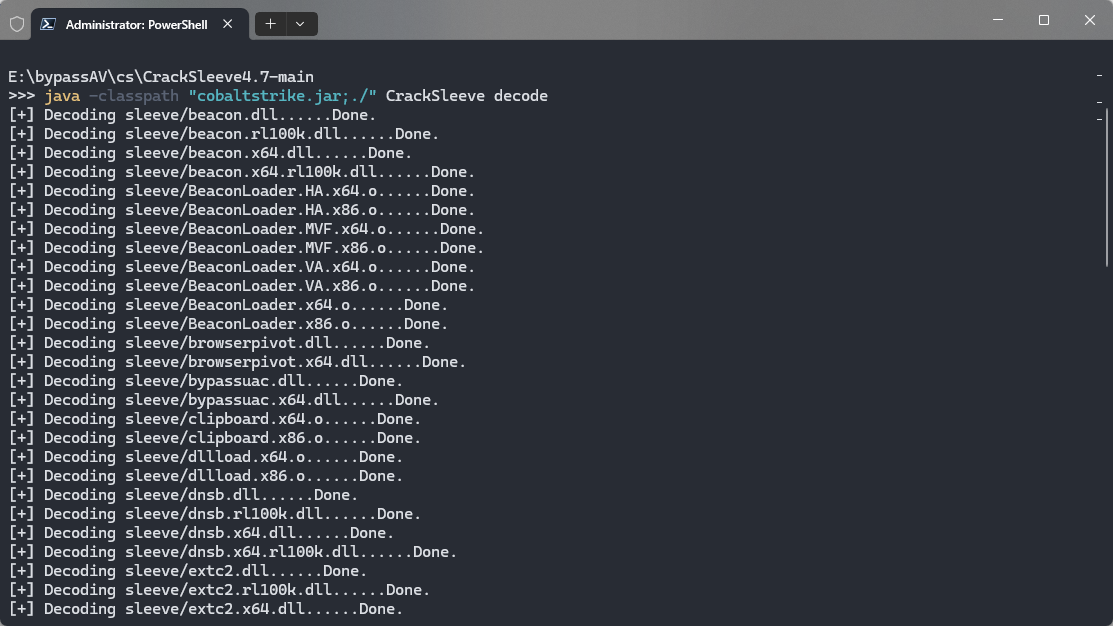The width and height of the screenshot is (1113, 626).
Task: Click the line sleeve/BeaconLoader.HA.x86.o
Action: pos(241,210)
